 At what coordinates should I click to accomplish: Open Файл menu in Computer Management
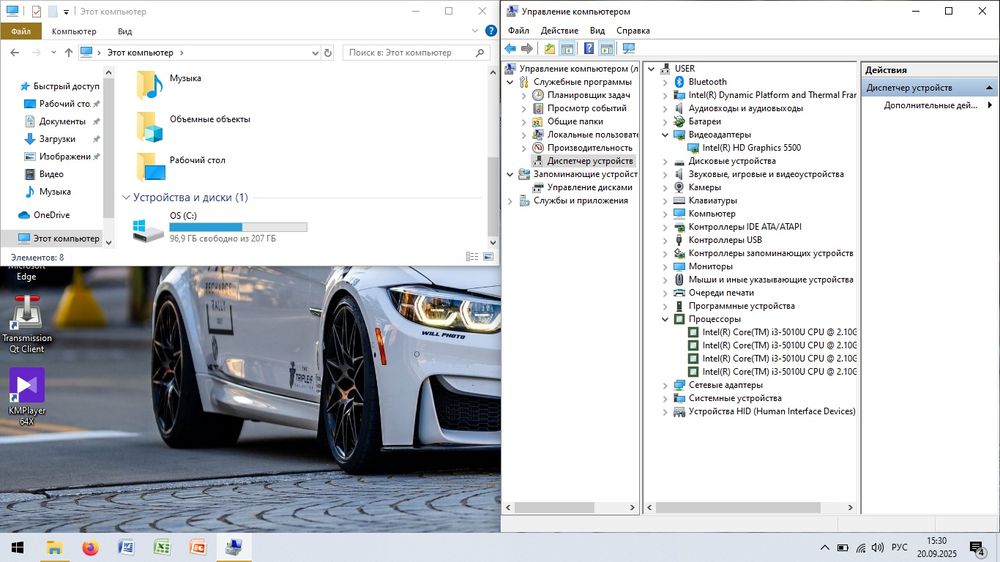click(518, 31)
